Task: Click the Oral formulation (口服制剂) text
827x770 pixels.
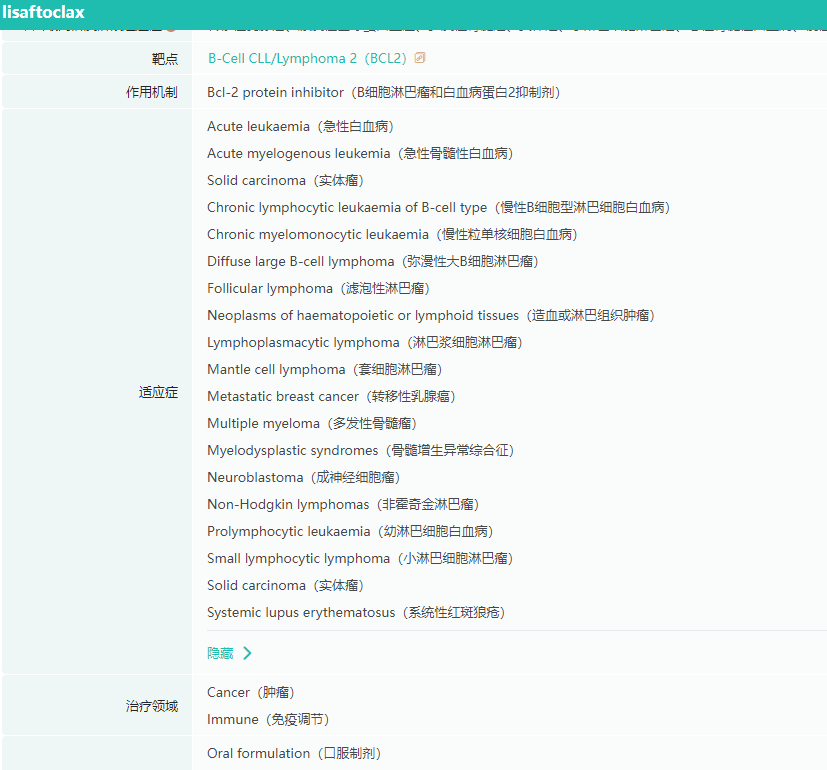Action: click(x=294, y=754)
